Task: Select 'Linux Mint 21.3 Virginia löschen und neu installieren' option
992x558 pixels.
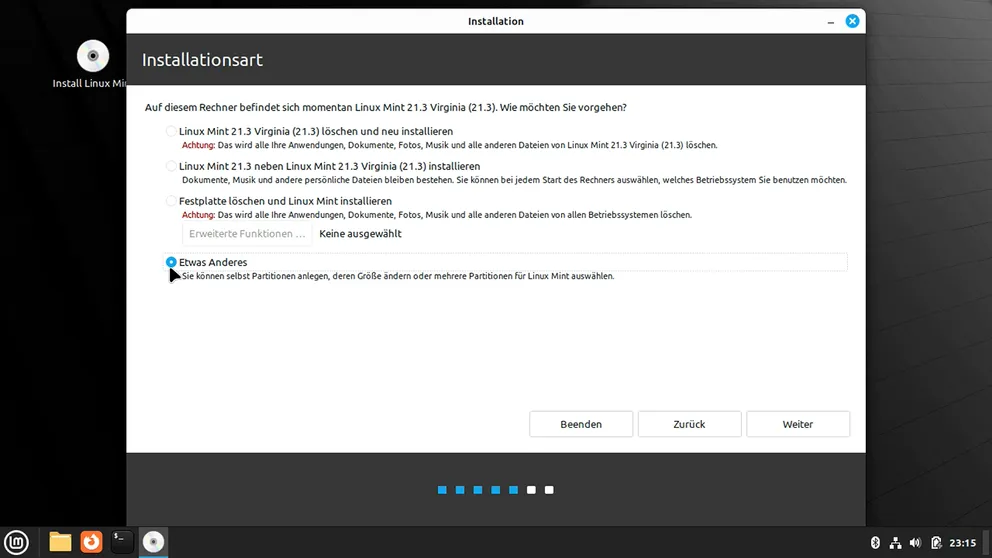Action: (171, 132)
